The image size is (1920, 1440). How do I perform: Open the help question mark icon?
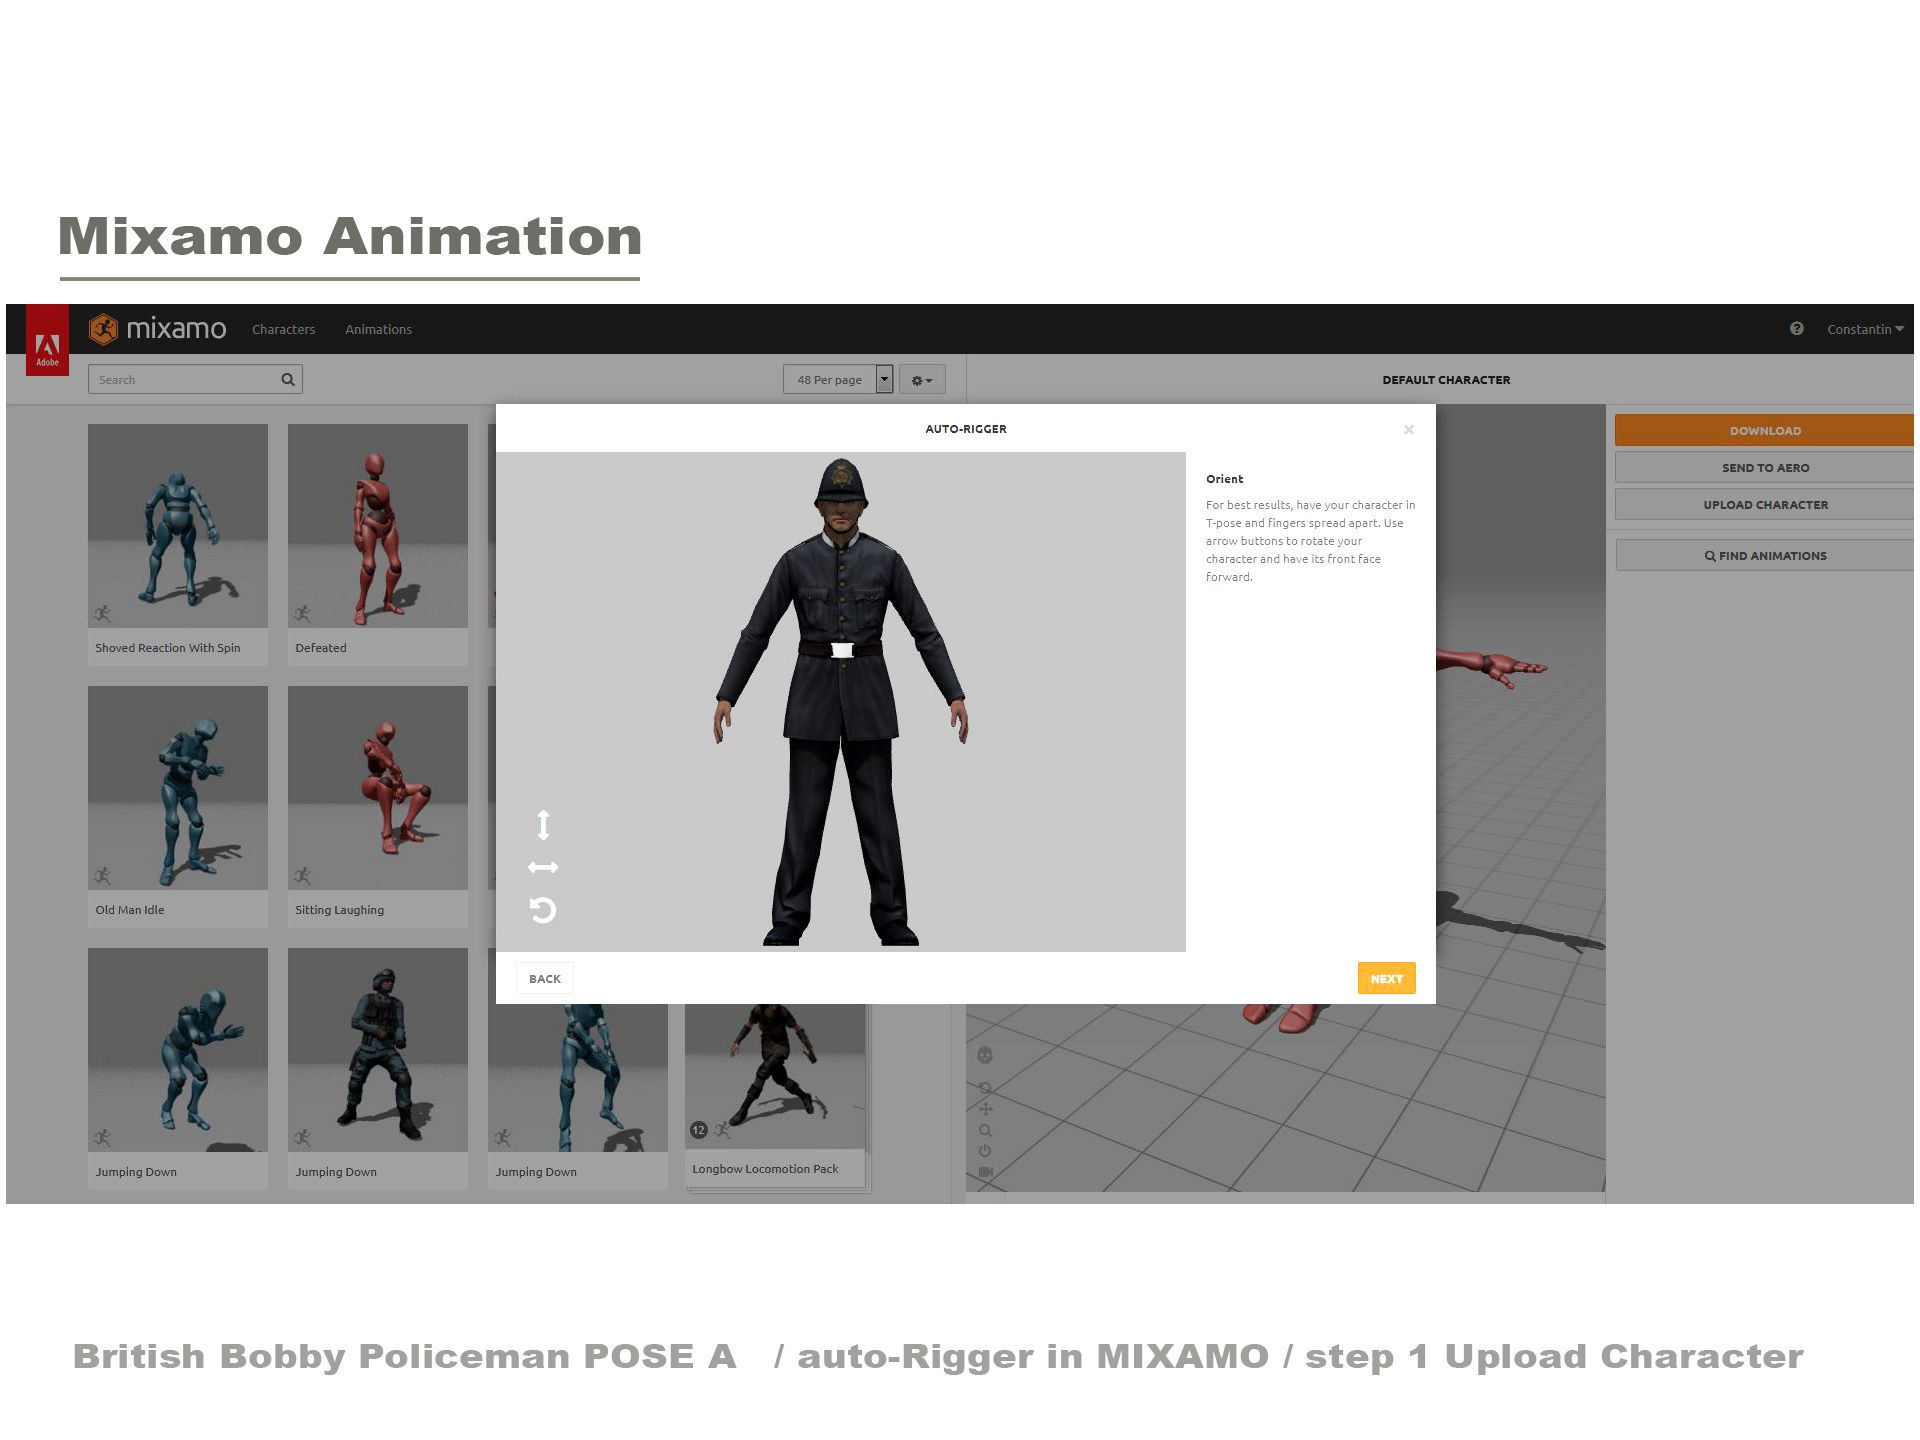(1796, 328)
